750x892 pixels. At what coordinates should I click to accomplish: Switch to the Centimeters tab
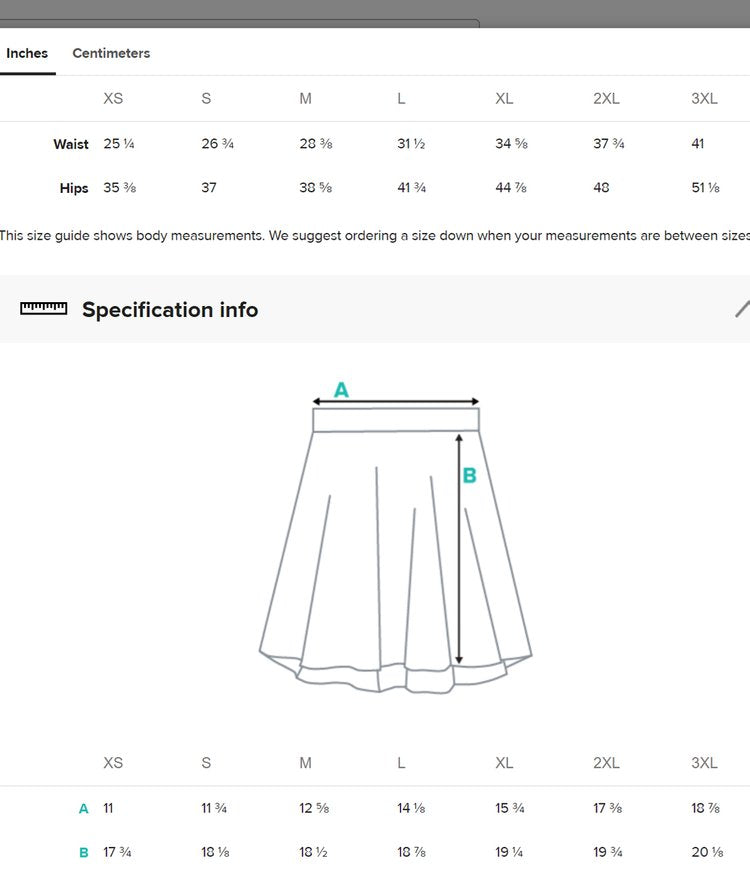[x=111, y=53]
